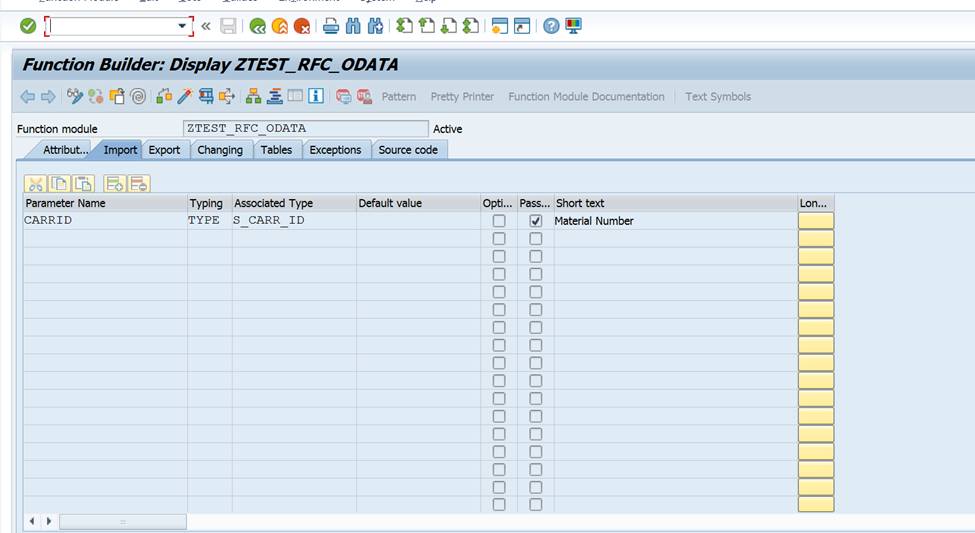Click the Material Number short text cell
The image size is (975, 533).
675,221
